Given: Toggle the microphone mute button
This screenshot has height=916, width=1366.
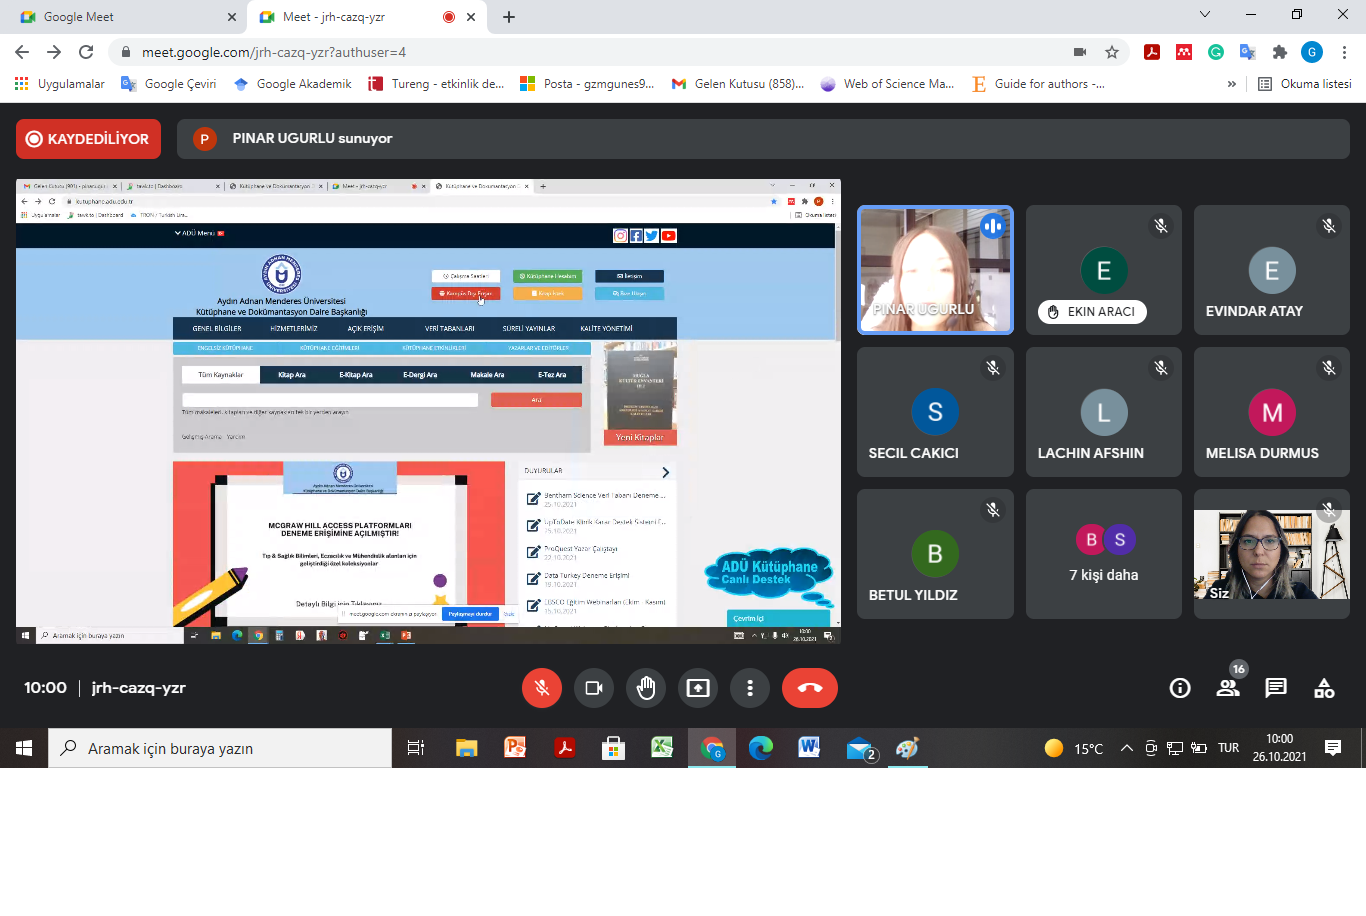Looking at the screenshot, I should tap(542, 688).
